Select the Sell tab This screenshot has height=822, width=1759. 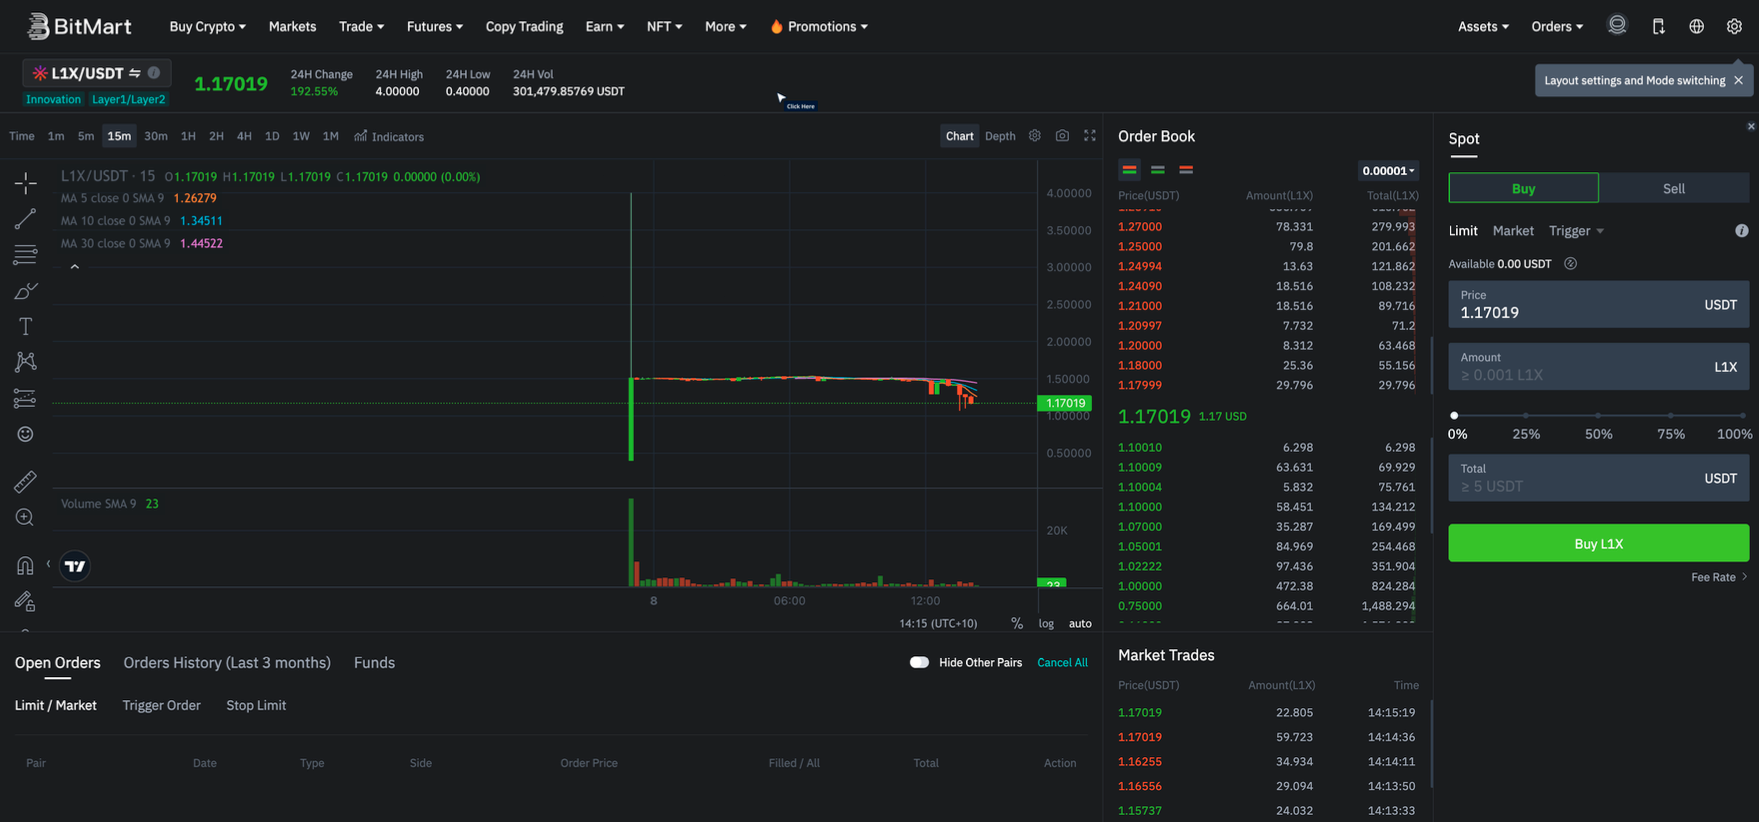tap(1674, 188)
